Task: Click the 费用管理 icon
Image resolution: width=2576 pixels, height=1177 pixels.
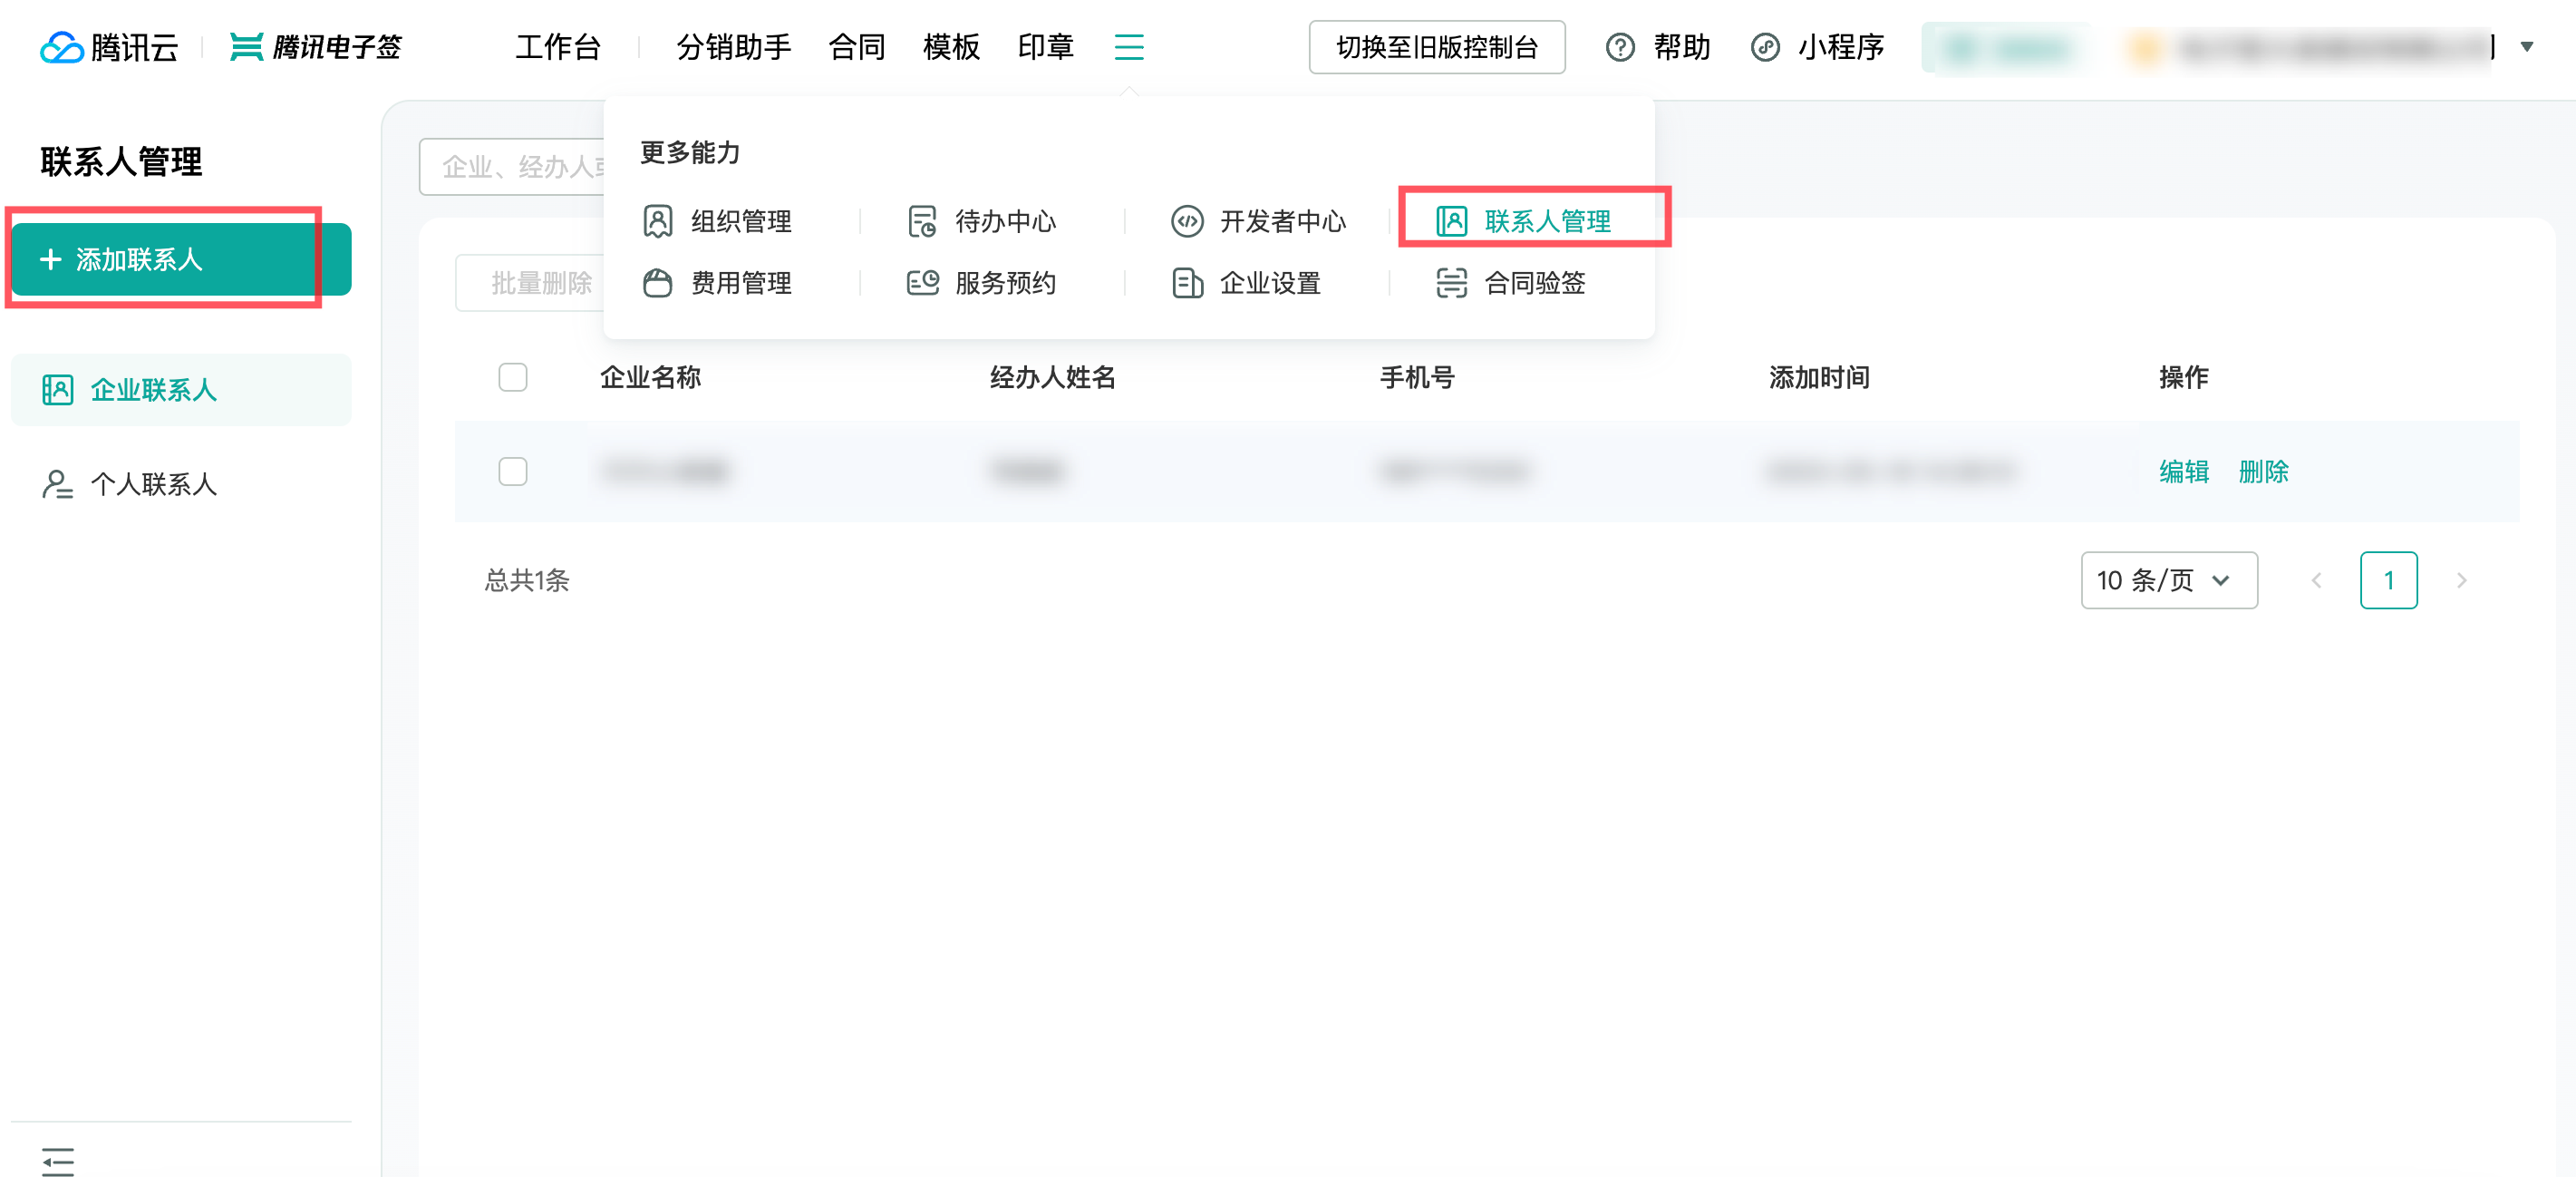Action: tap(657, 283)
